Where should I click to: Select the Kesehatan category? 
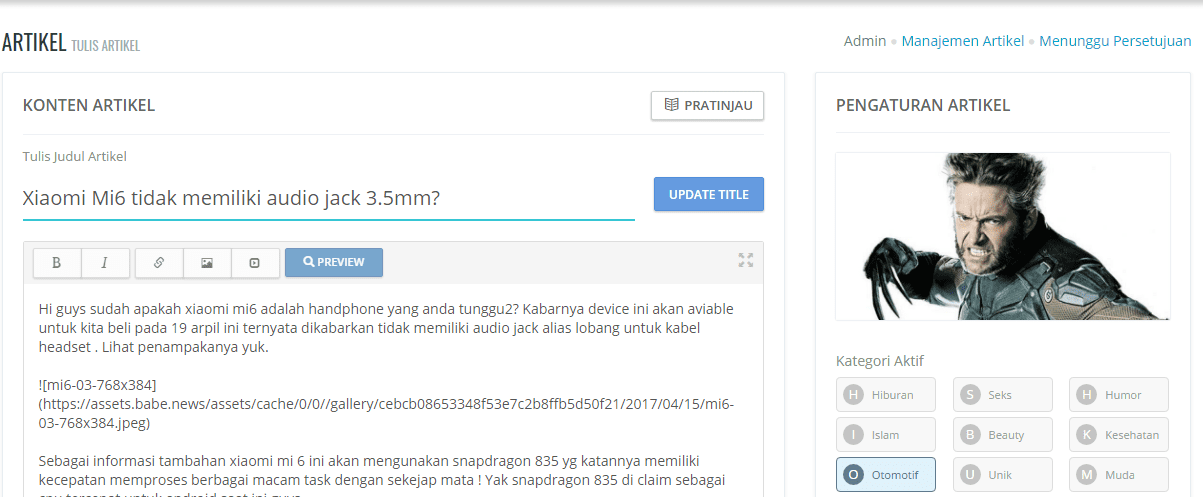pos(1119,435)
